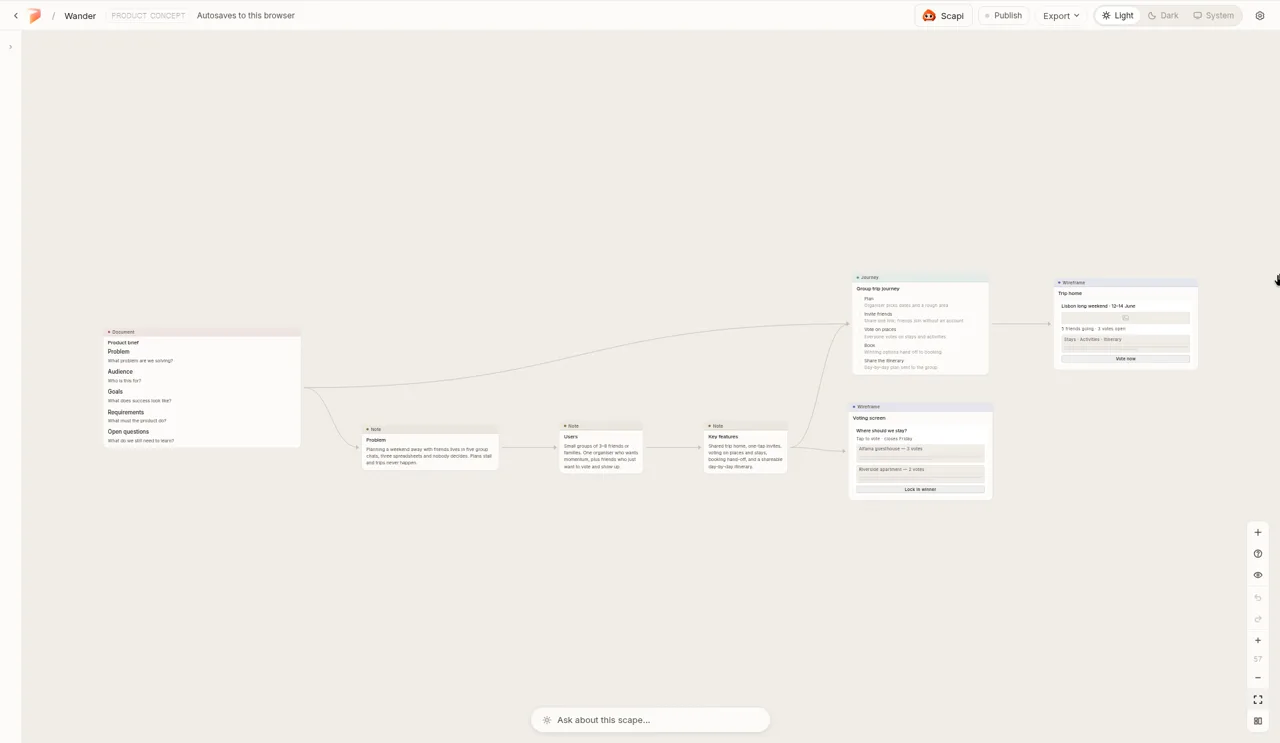Click Audience heading in Document

[120, 372]
